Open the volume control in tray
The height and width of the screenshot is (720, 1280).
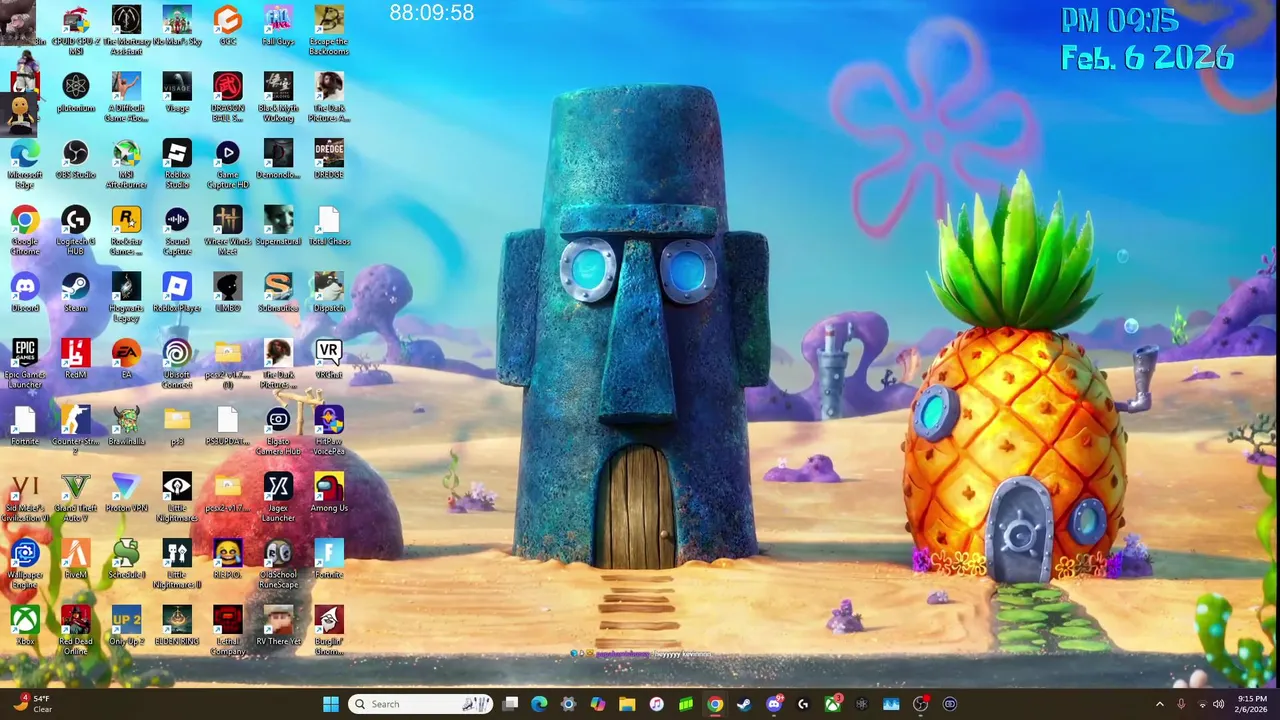[1218, 704]
